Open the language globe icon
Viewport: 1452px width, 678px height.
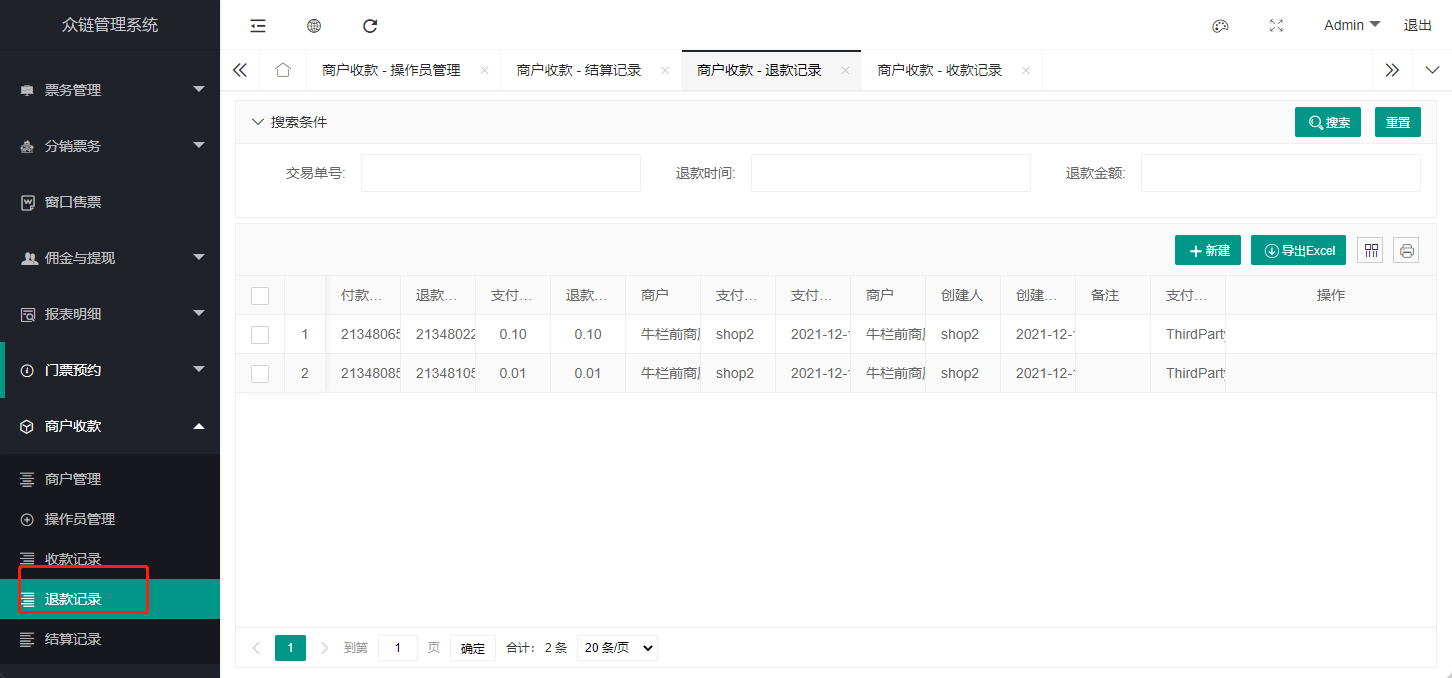point(314,25)
